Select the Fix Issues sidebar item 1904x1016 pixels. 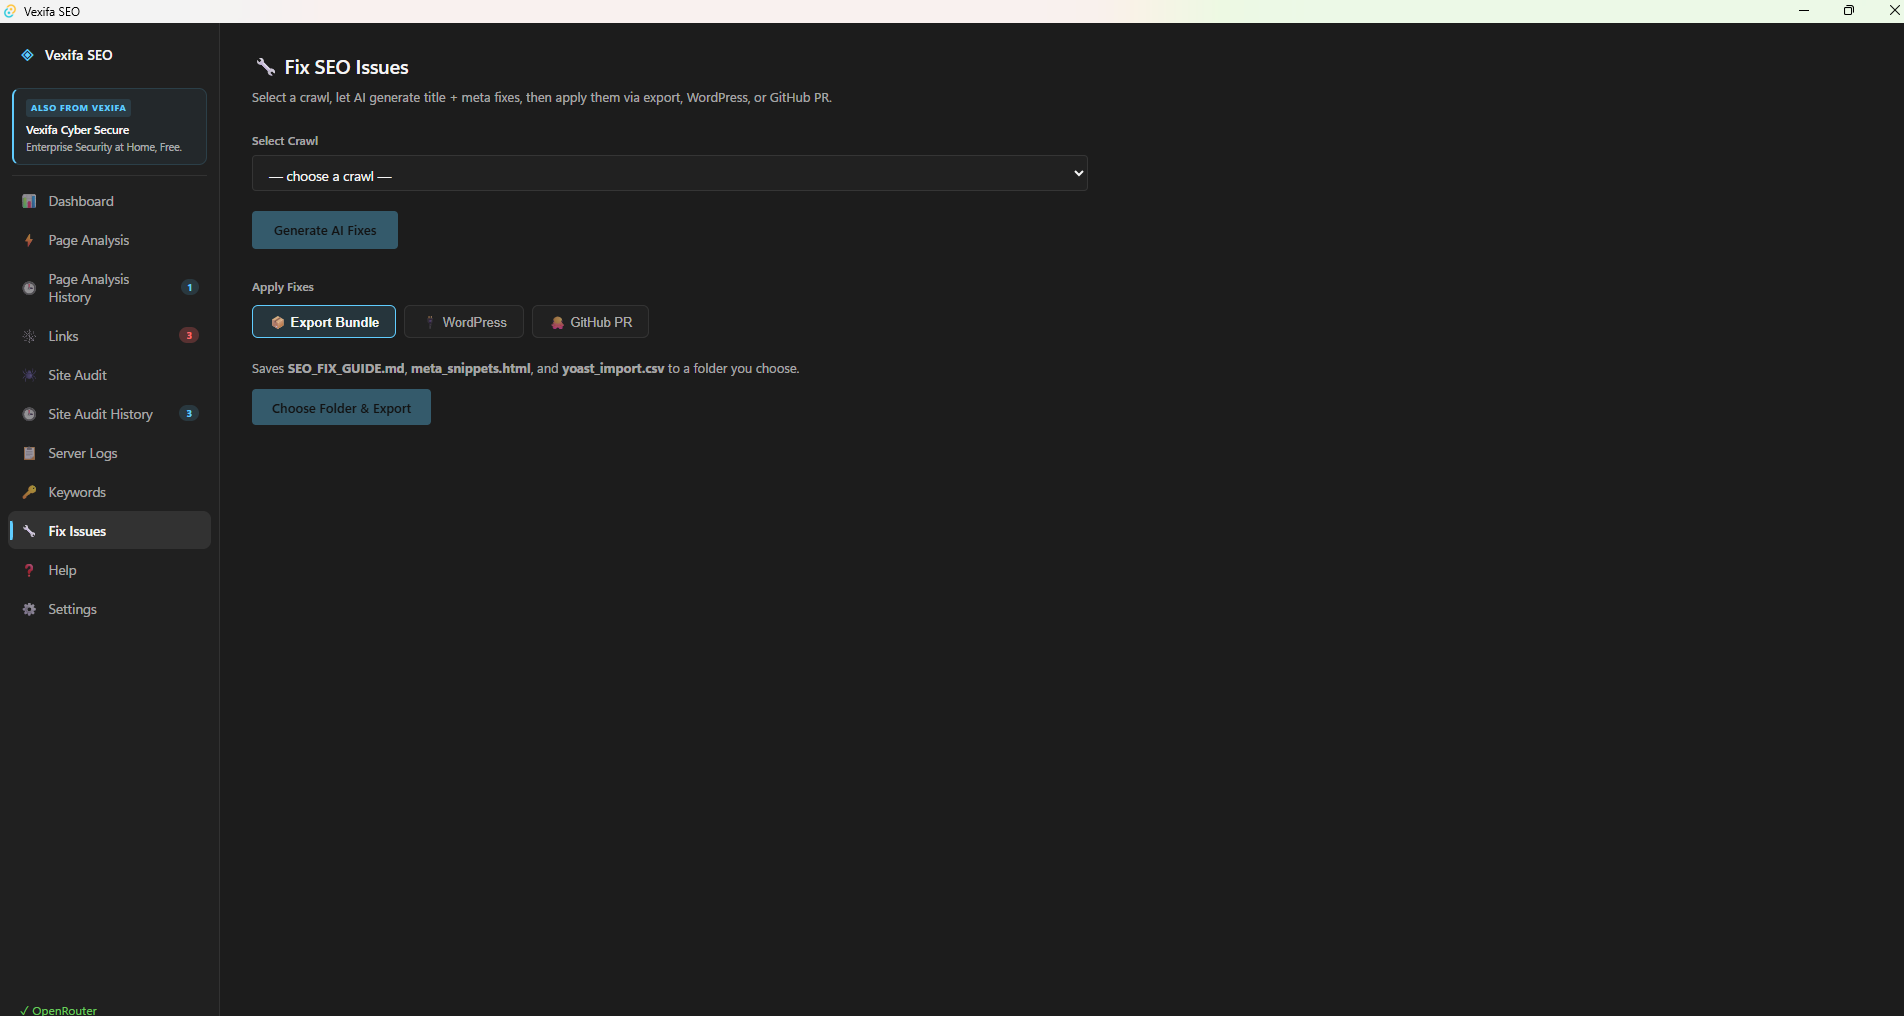pos(110,531)
